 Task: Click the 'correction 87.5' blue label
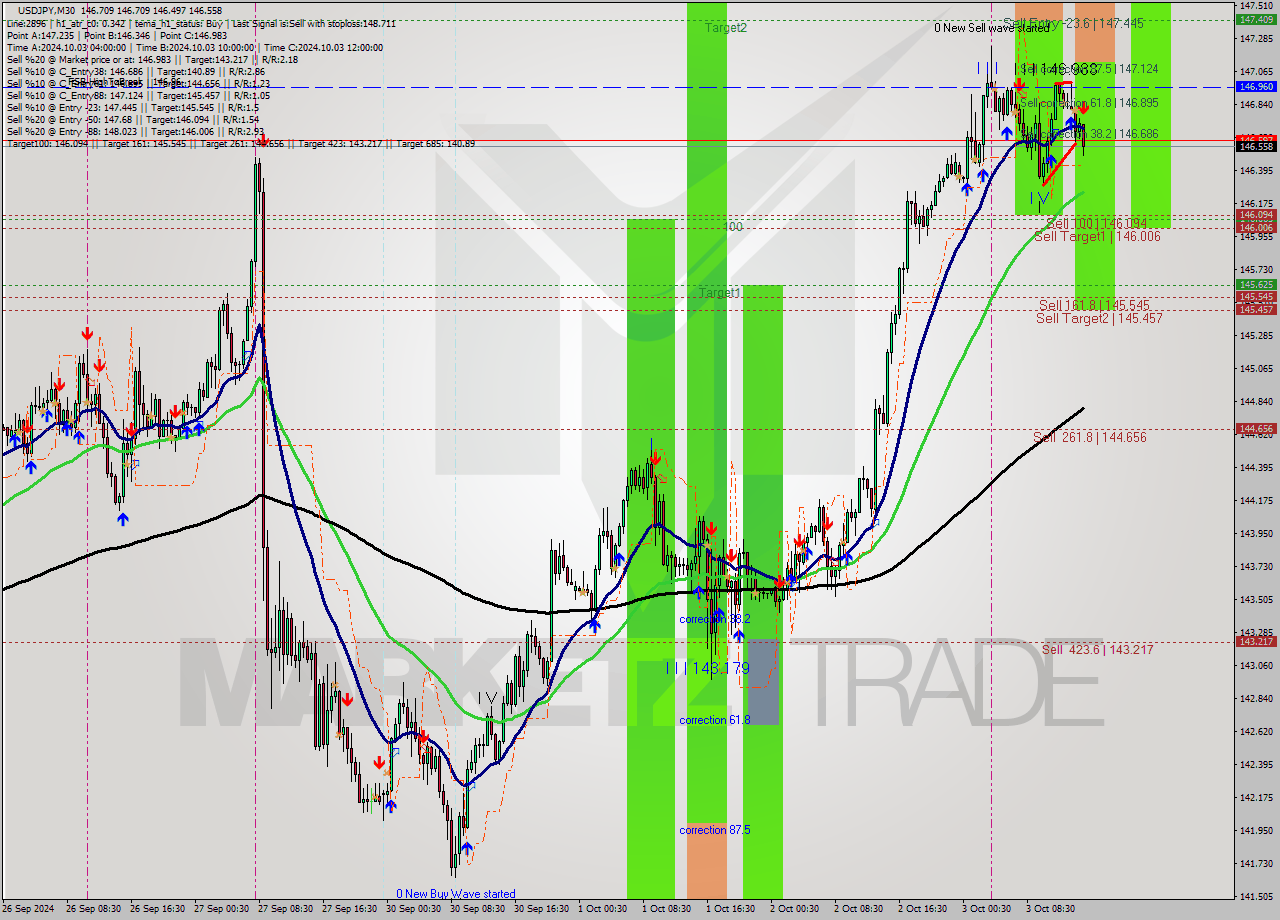coord(714,830)
